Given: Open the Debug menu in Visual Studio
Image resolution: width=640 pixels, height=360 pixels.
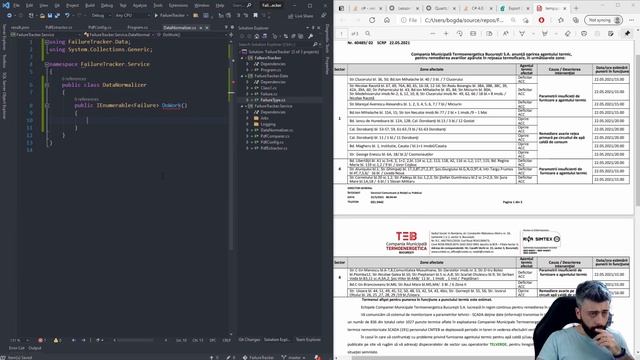Looking at the screenshot, I should coord(107,5).
